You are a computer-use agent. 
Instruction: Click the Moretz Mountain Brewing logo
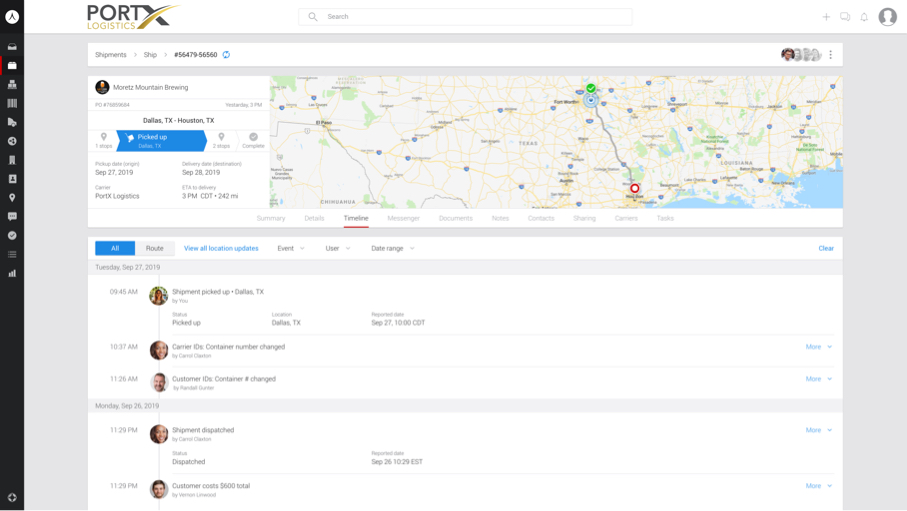(x=102, y=87)
